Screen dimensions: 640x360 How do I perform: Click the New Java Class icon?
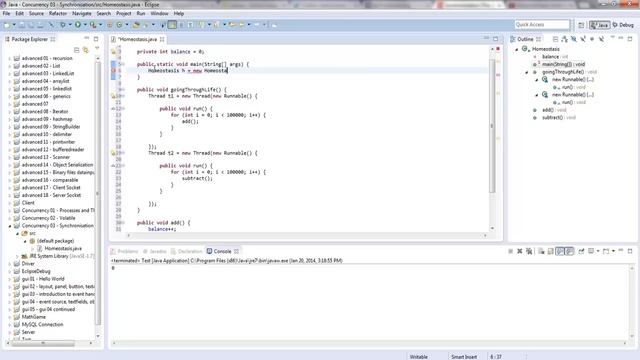click(119, 25)
